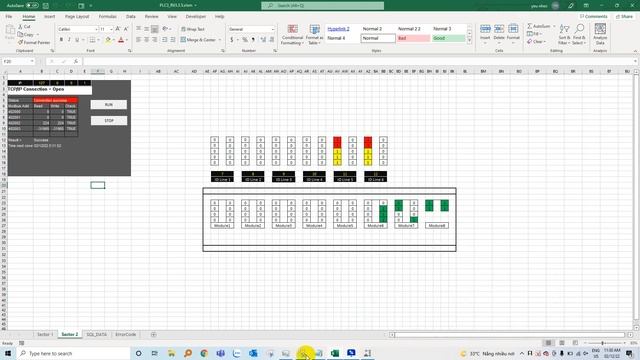Switch to the Page Layout tab
The width and height of the screenshot is (640, 360).
(77, 17)
